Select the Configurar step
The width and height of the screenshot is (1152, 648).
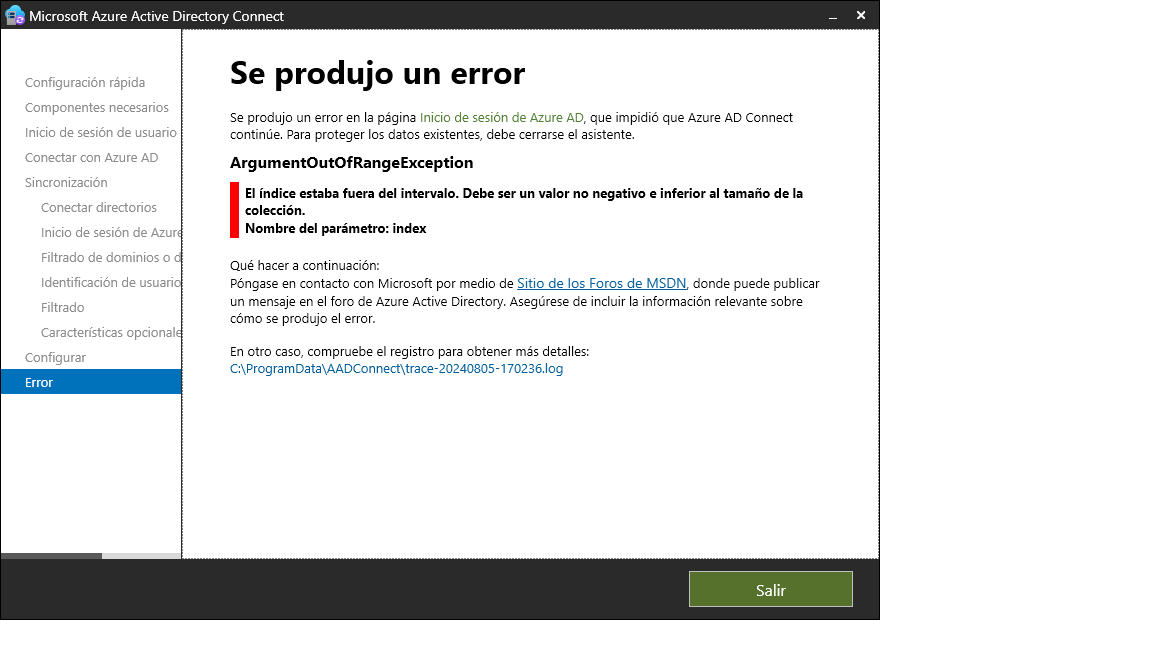click(56, 357)
